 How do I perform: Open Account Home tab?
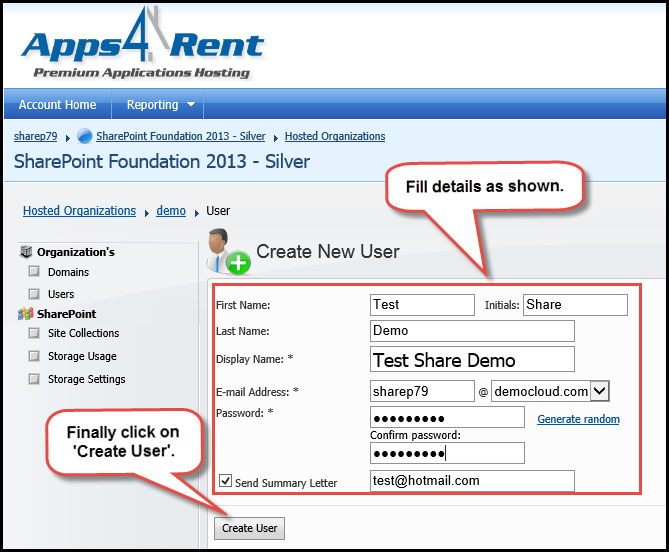[x=58, y=105]
